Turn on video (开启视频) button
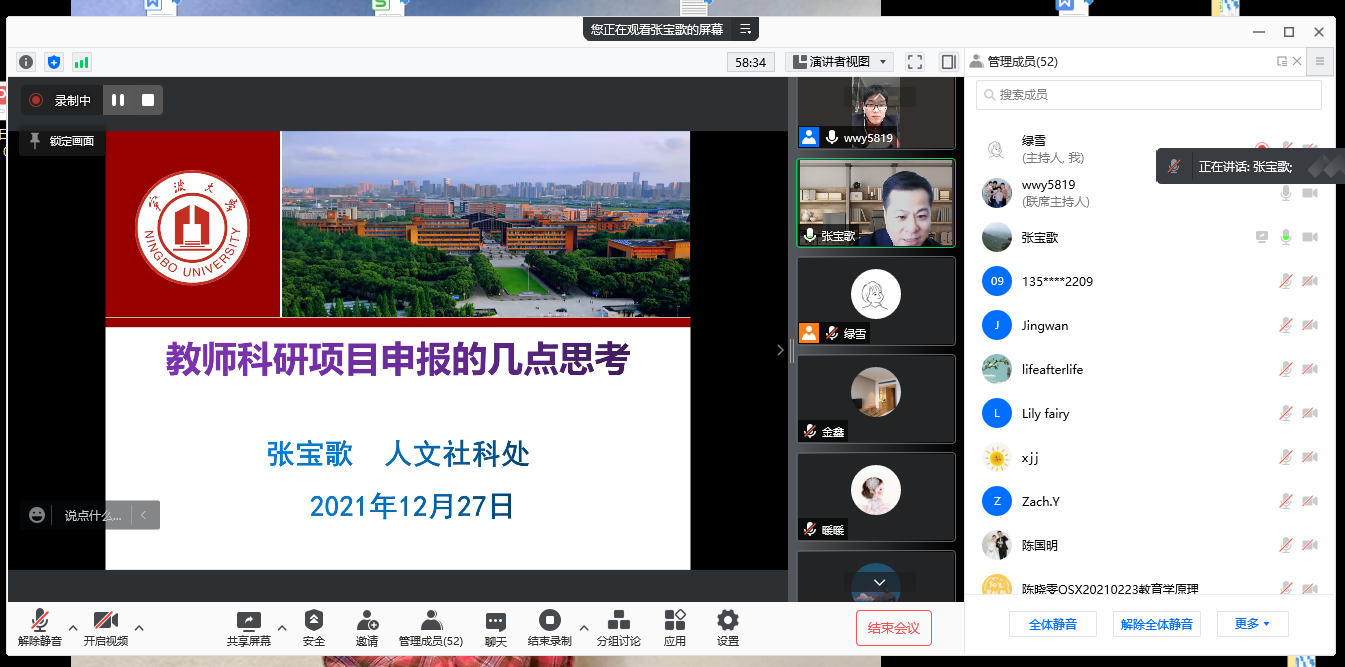 106,621
